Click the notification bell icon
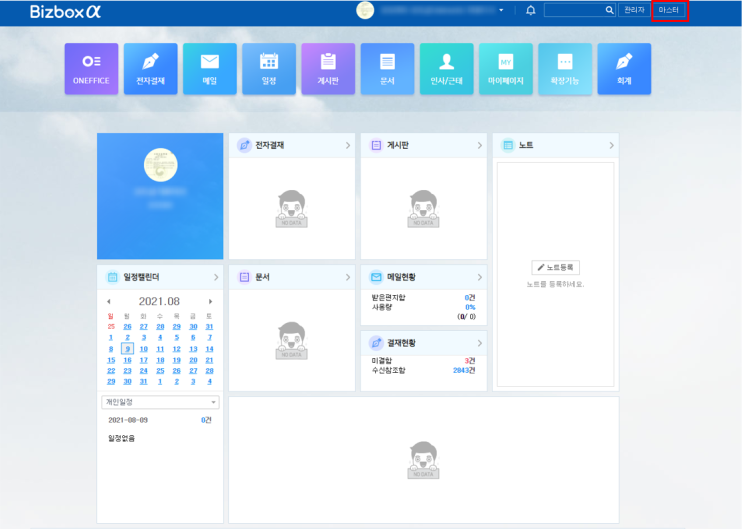 point(531,10)
